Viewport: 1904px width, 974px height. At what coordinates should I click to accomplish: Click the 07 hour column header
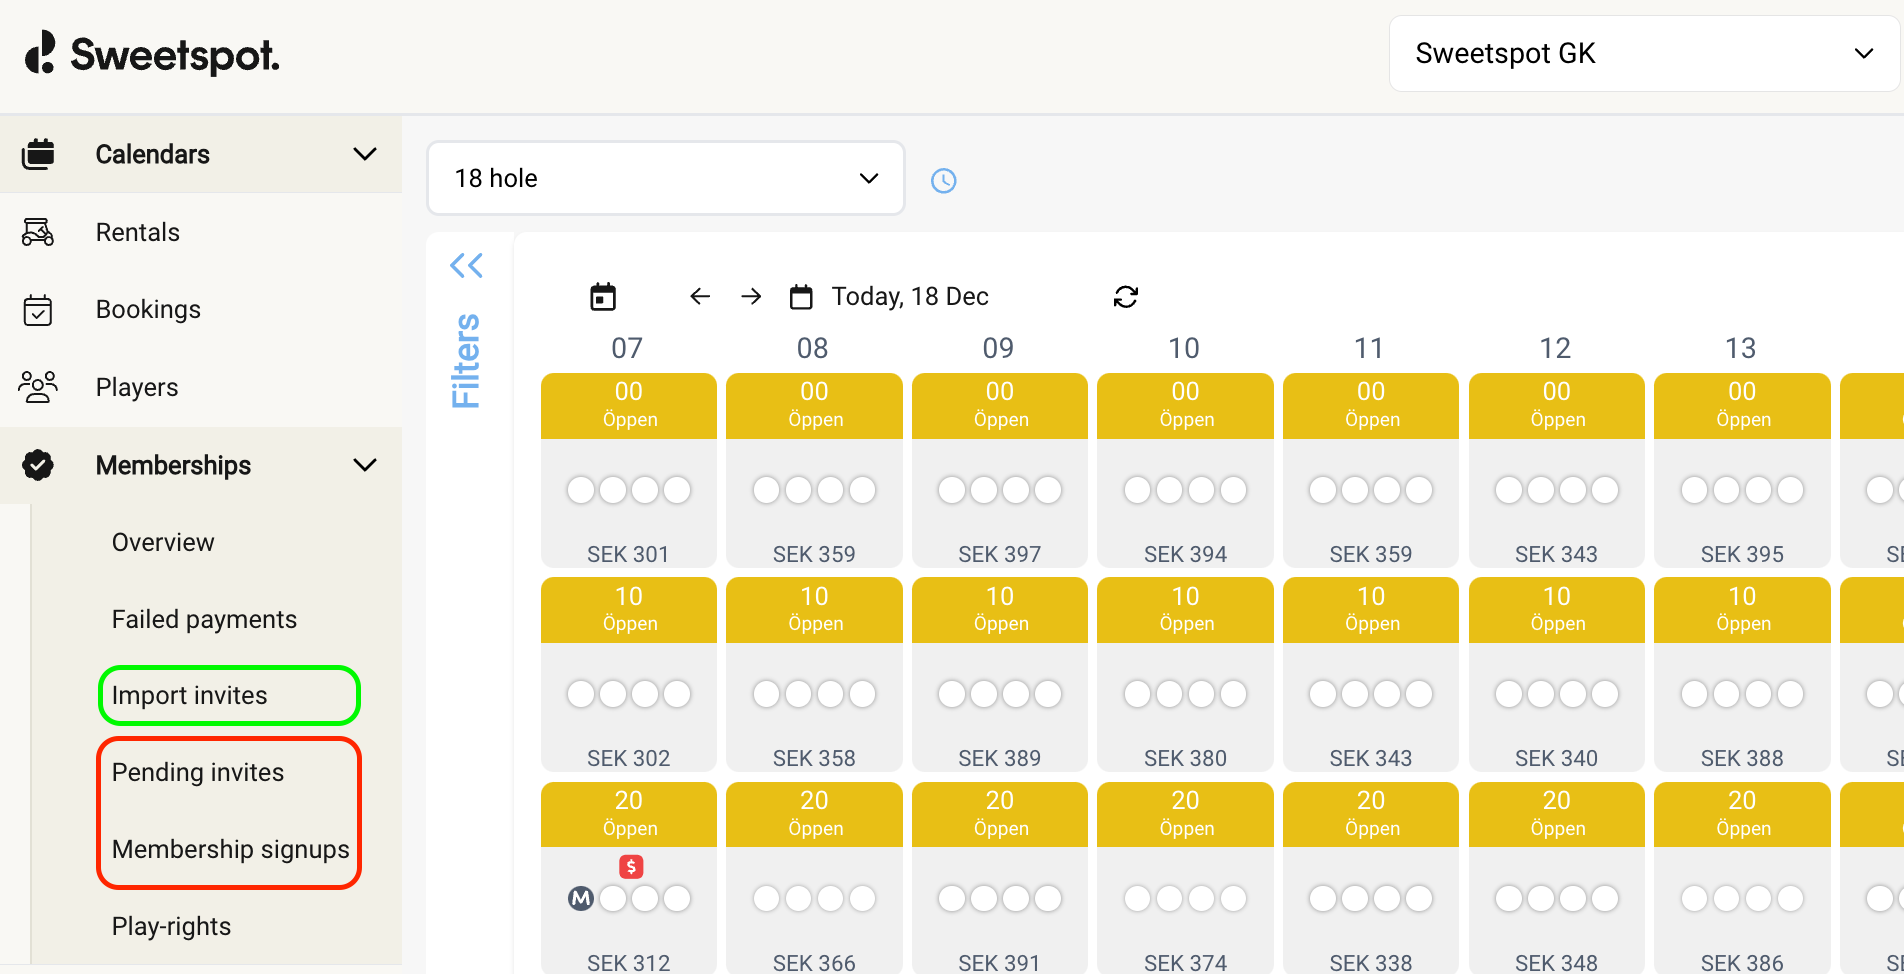click(627, 348)
